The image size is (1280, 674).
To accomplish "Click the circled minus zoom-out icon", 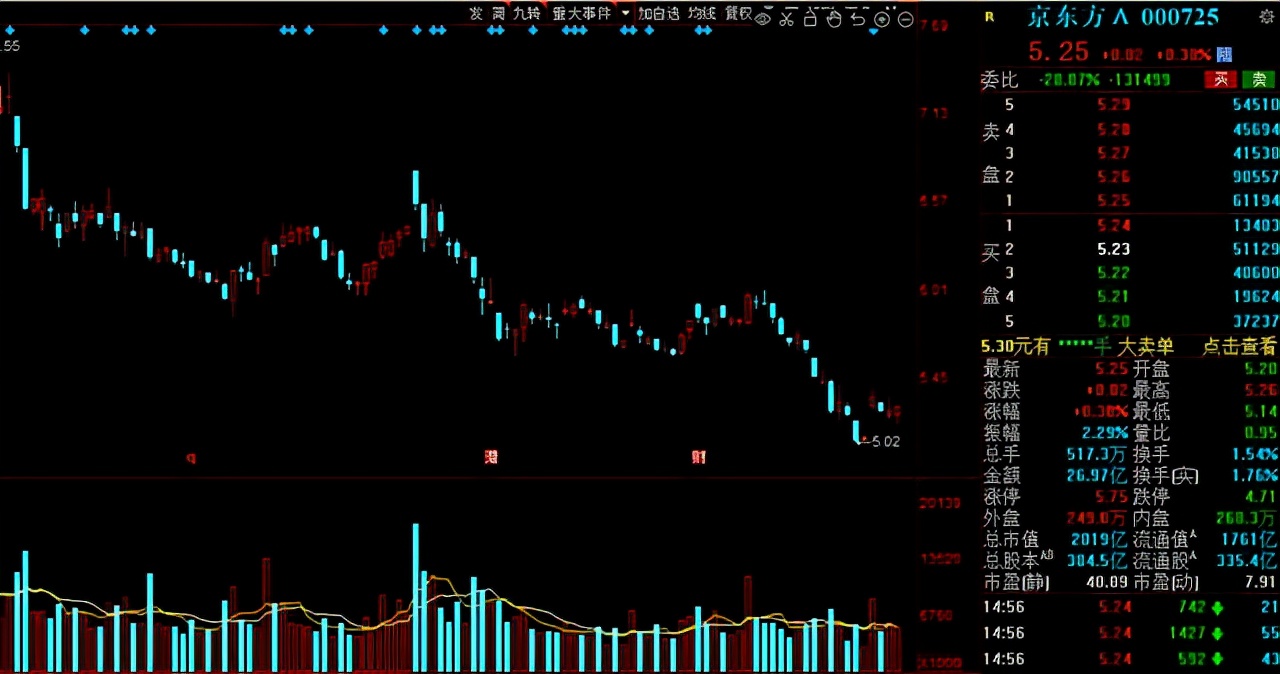I will (x=905, y=19).
